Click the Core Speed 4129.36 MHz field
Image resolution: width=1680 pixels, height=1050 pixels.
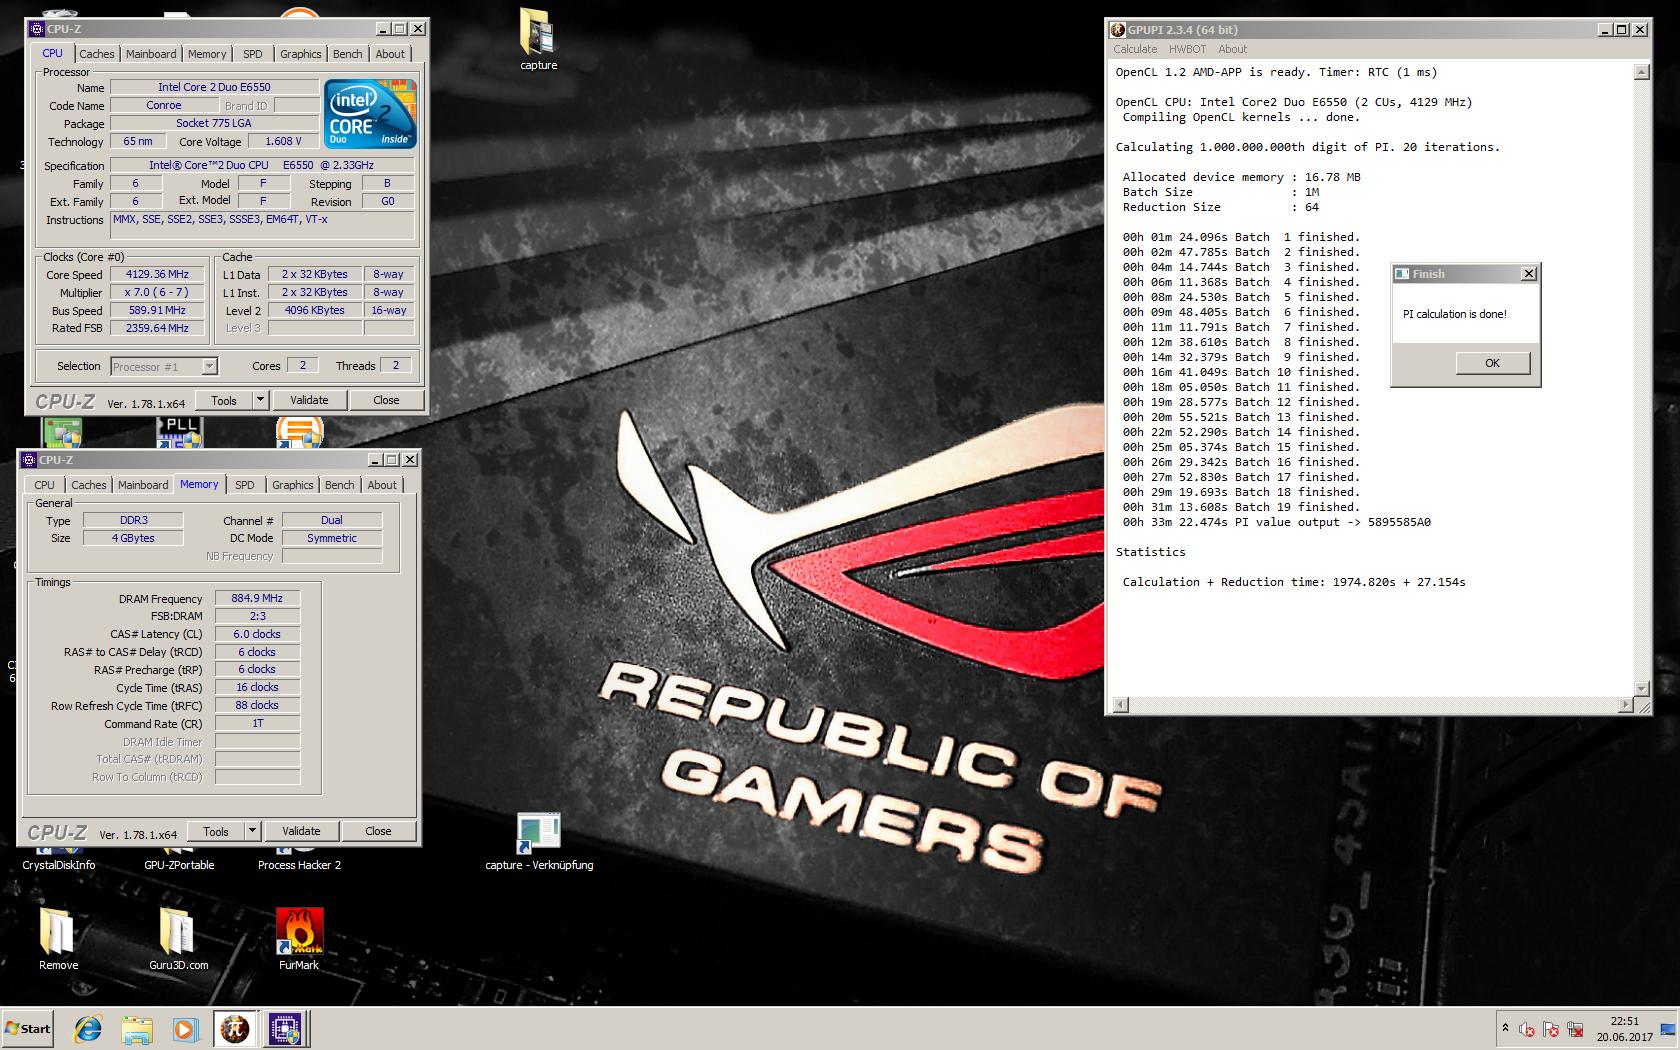coord(157,274)
